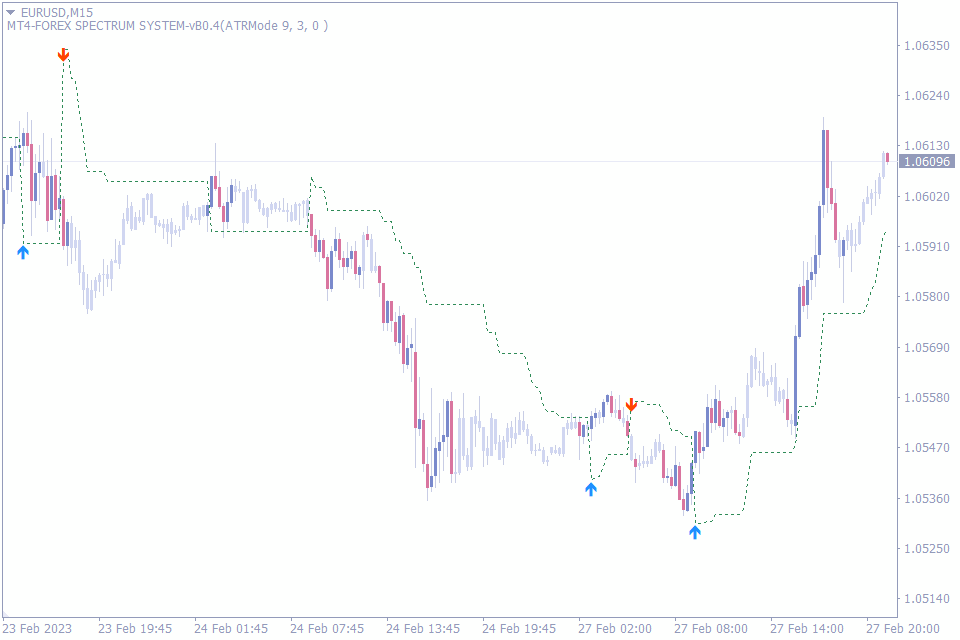Viewport: 960px width, 640px height.
Task: Click the 24 Feb 13:45 time axis label
Action: click(423, 629)
